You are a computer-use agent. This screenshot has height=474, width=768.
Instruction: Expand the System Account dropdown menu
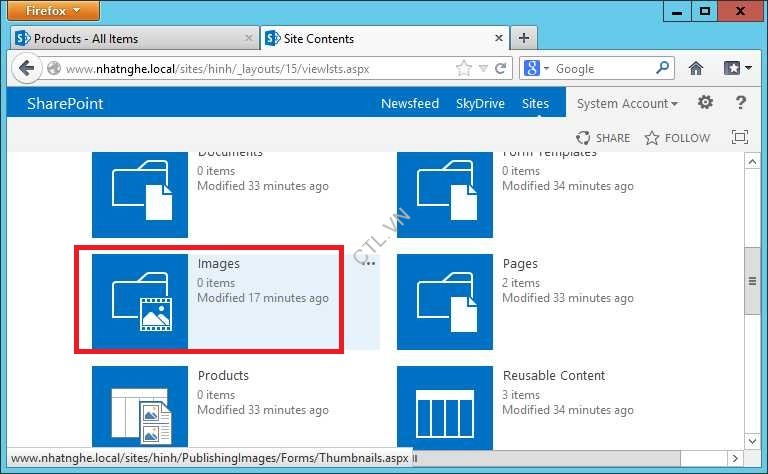[627, 104]
